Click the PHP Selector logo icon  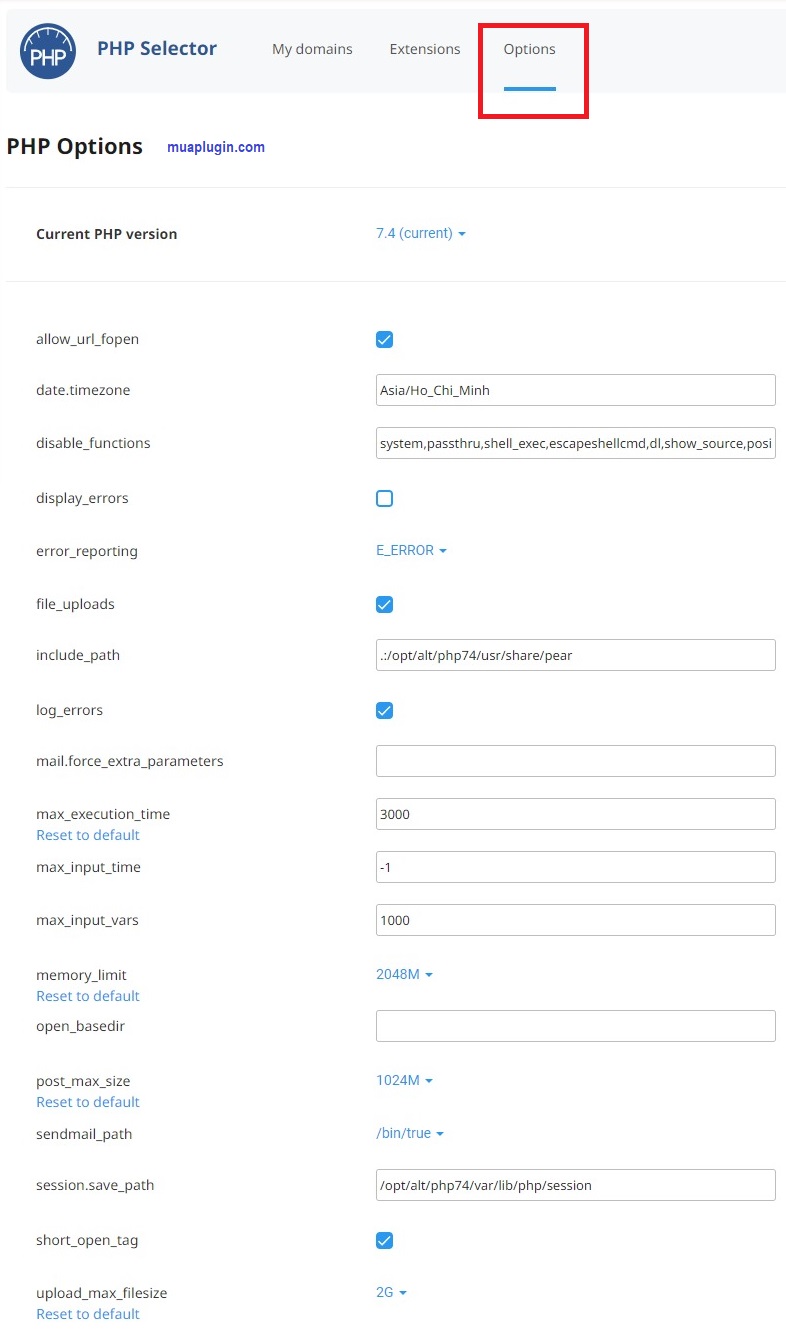pyautogui.click(x=48, y=51)
